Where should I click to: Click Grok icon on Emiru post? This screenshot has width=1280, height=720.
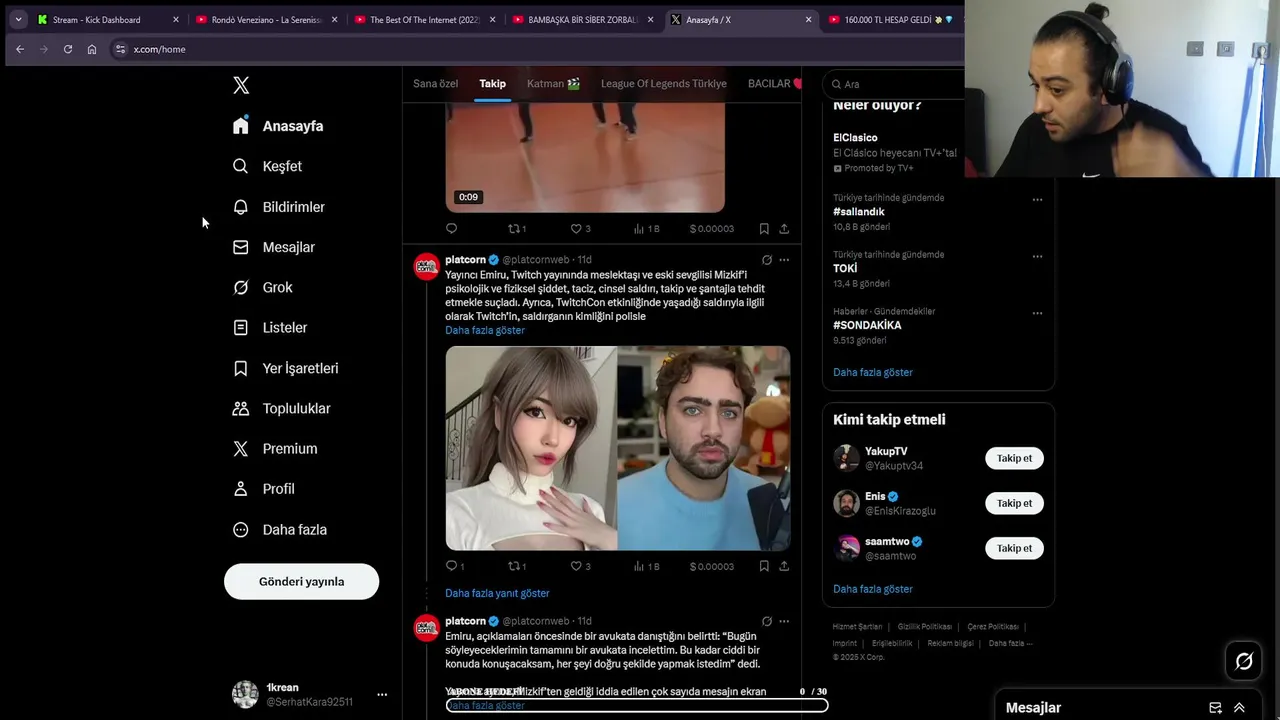[x=767, y=260]
